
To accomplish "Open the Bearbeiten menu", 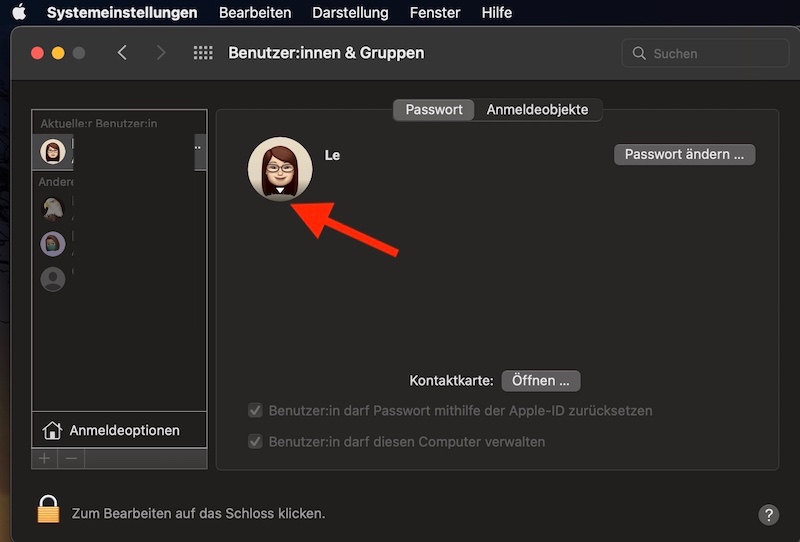I will [255, 13].
